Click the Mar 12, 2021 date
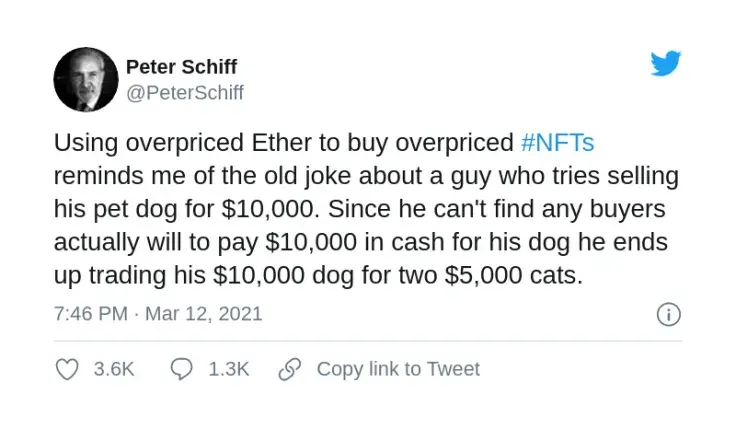The width and height of the screenshot is (736, 429). [204, 314]
